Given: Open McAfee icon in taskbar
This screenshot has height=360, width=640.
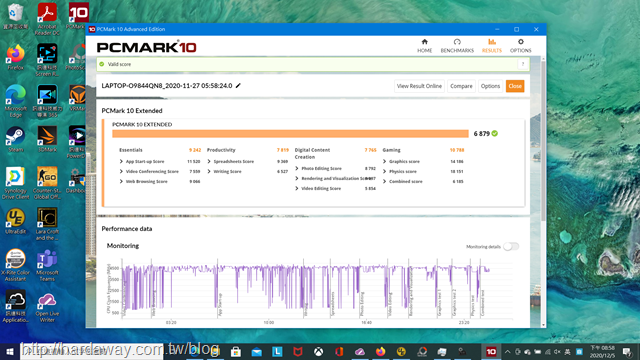Looking at the screenshot, I should (x=298, y=351).
